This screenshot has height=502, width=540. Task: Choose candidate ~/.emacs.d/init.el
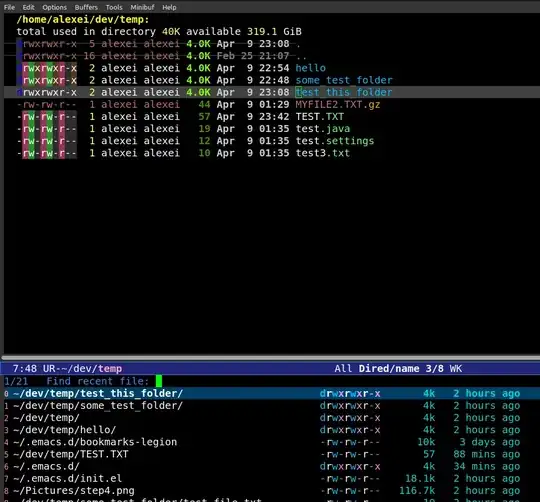(x=68, y=479)
